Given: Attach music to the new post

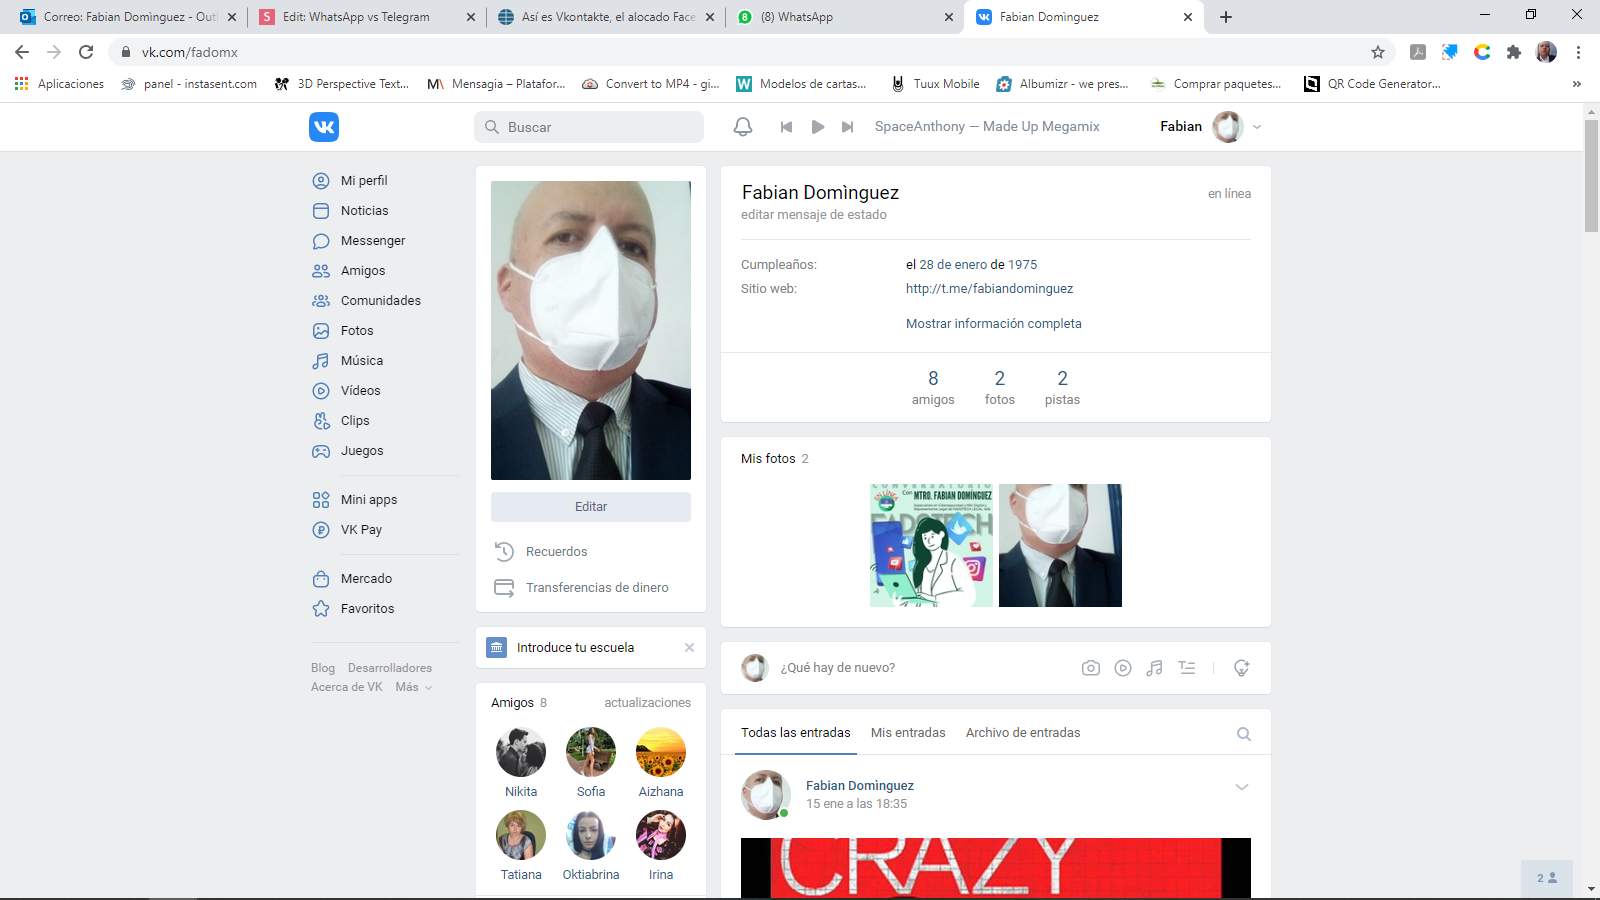Looking at the screenshot, I should [1155, 668].
